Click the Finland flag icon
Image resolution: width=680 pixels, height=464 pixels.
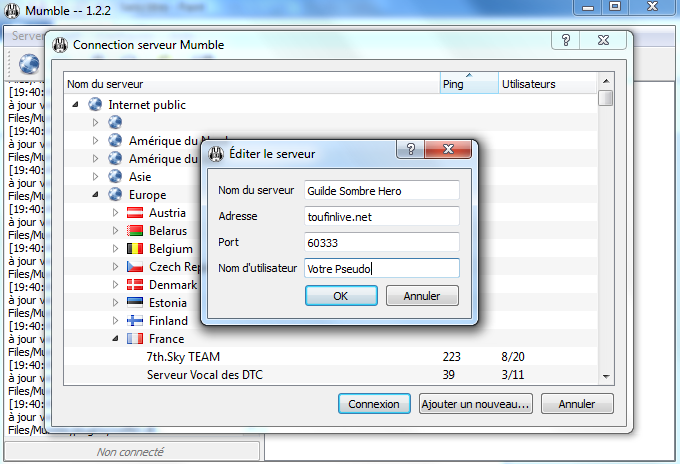tap(135, 320)
